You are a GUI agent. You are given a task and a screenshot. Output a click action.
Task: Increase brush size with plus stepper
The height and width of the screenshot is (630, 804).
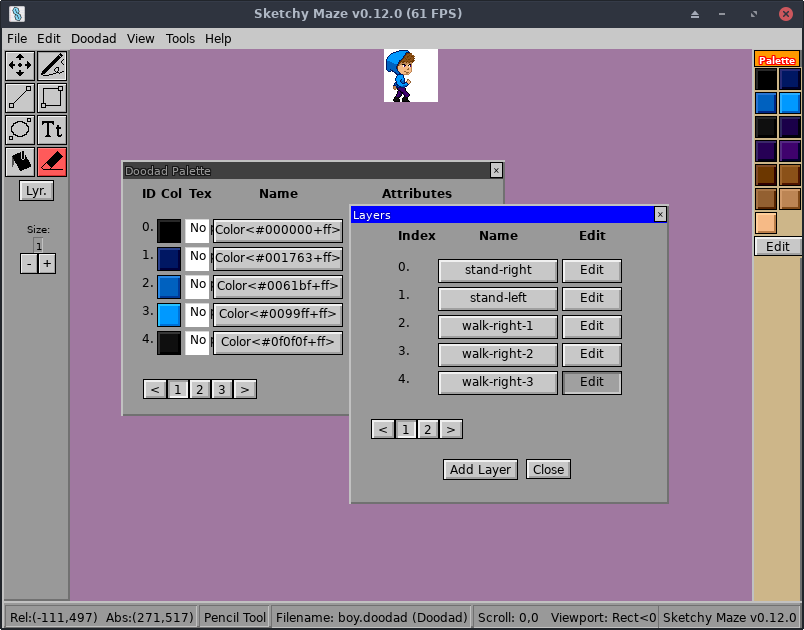click(46, 263)
